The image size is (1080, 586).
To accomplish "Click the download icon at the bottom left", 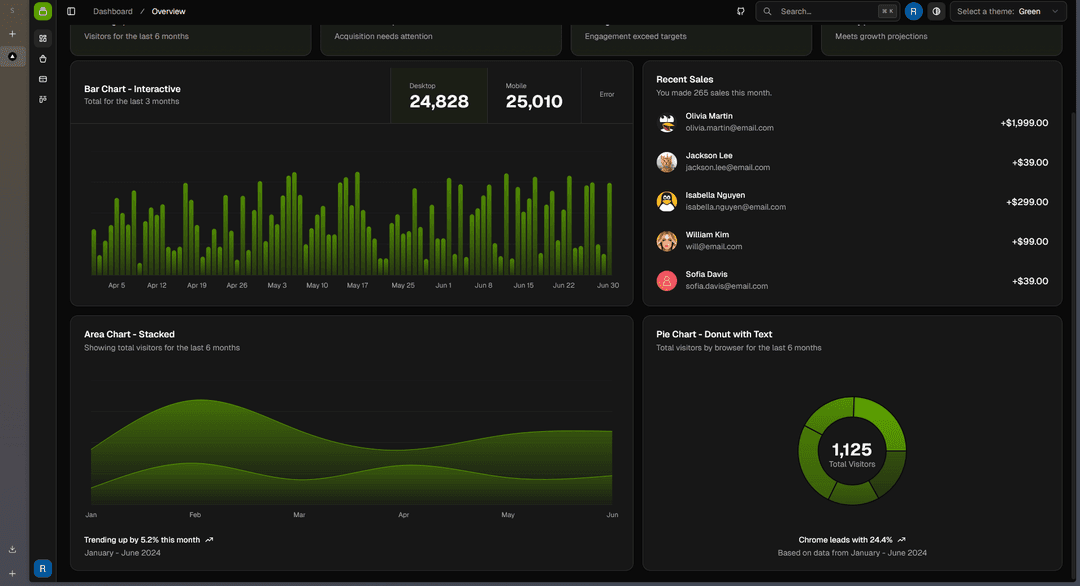I will click(12, 549).
